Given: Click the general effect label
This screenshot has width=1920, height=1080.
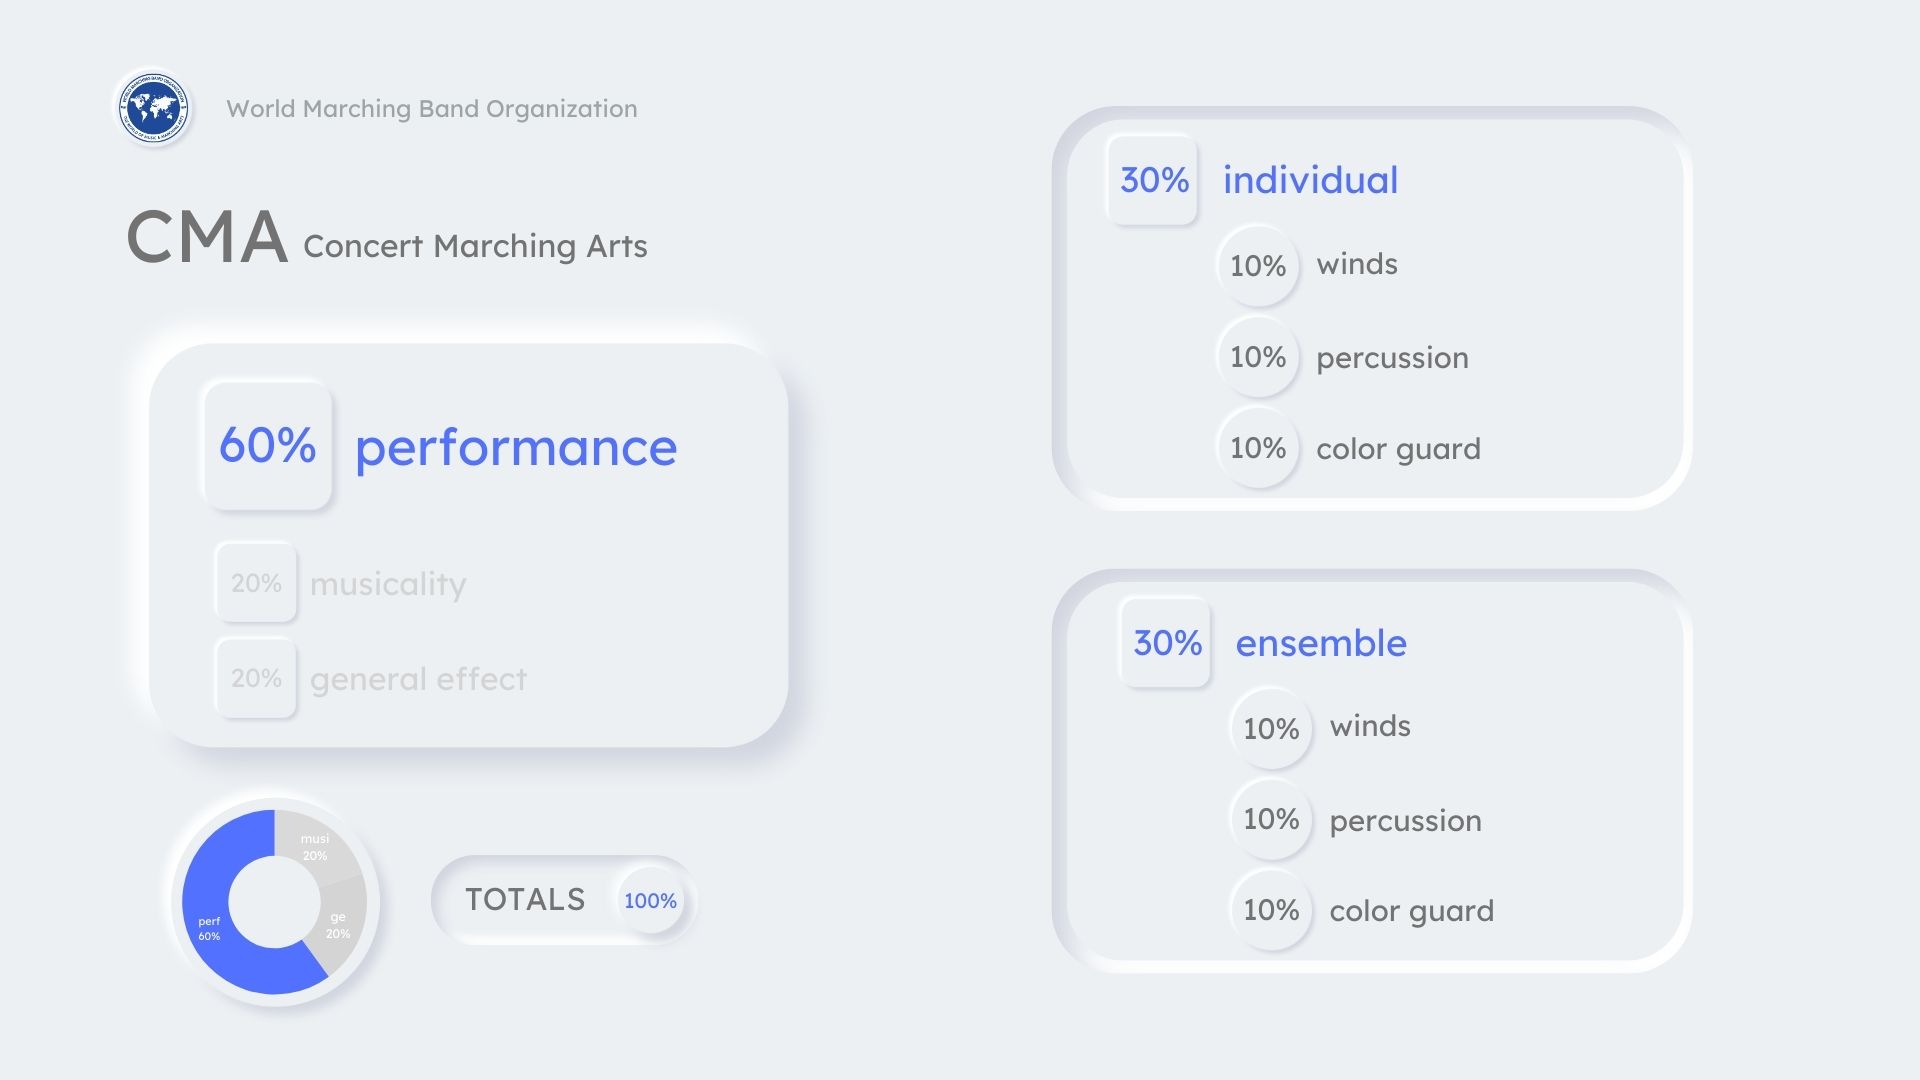Looking at the screenshot, I should (418, 679).
